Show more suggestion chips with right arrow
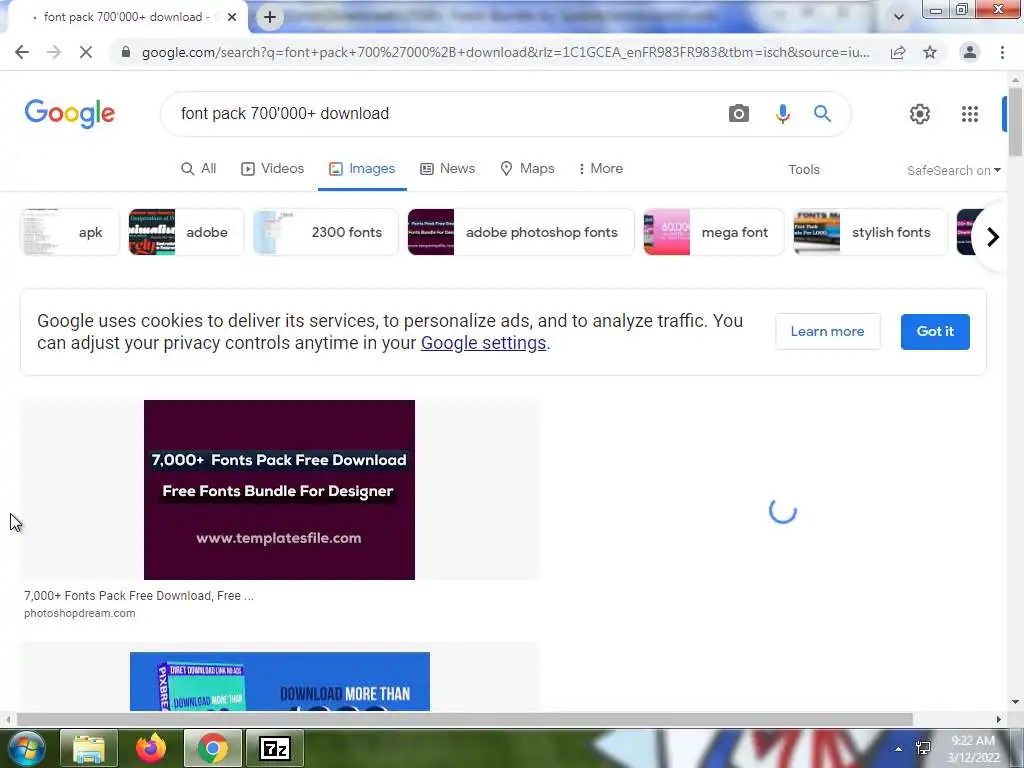Viewport: 1024px width, 768px height. click(993, 236)
